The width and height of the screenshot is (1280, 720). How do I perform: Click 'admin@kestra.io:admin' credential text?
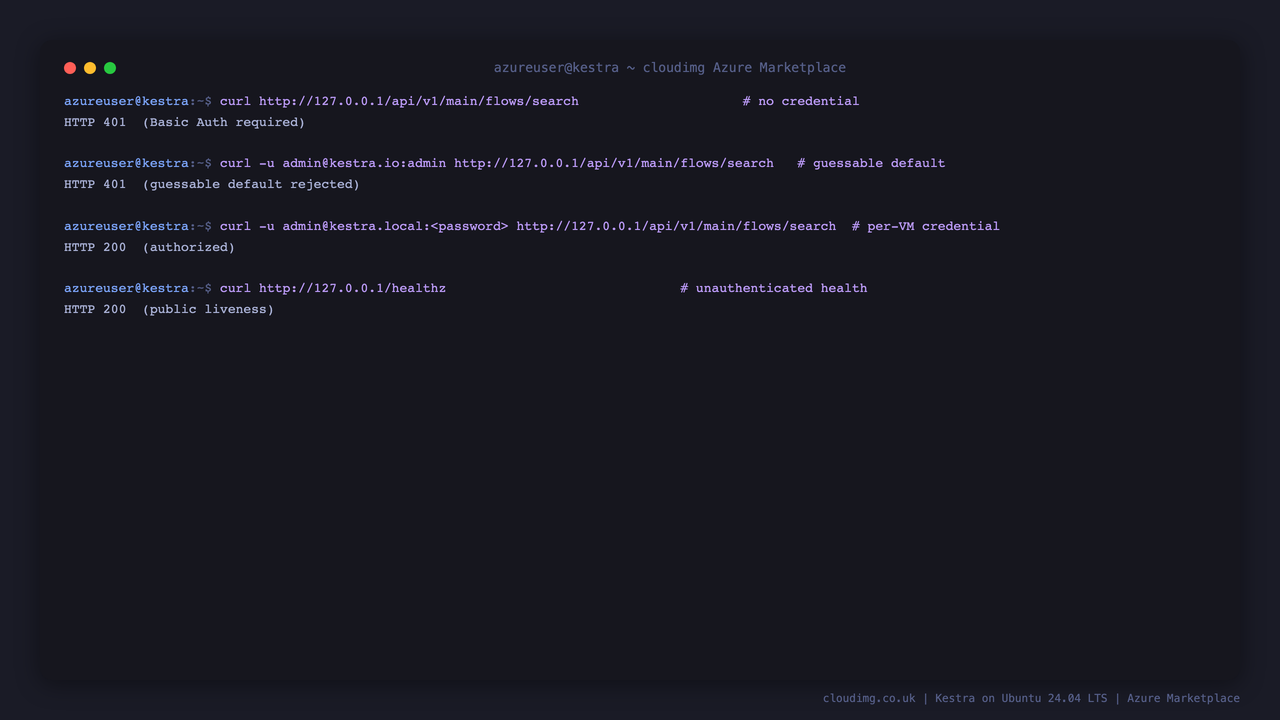(364, 163)
